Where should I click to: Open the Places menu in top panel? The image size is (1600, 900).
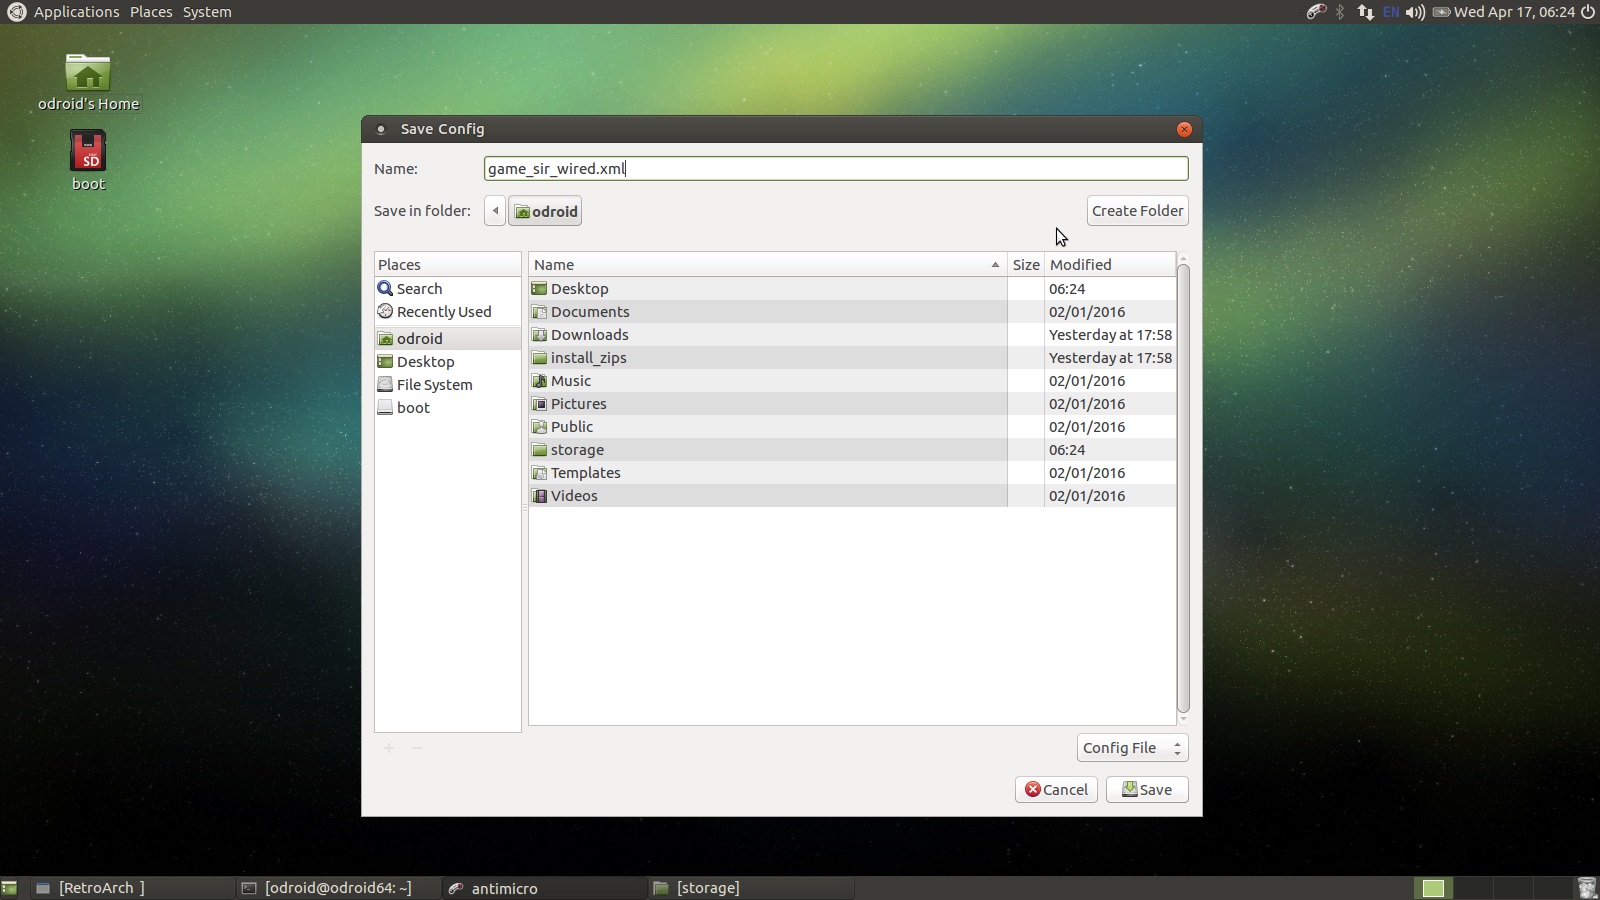[x=151, y=12]
